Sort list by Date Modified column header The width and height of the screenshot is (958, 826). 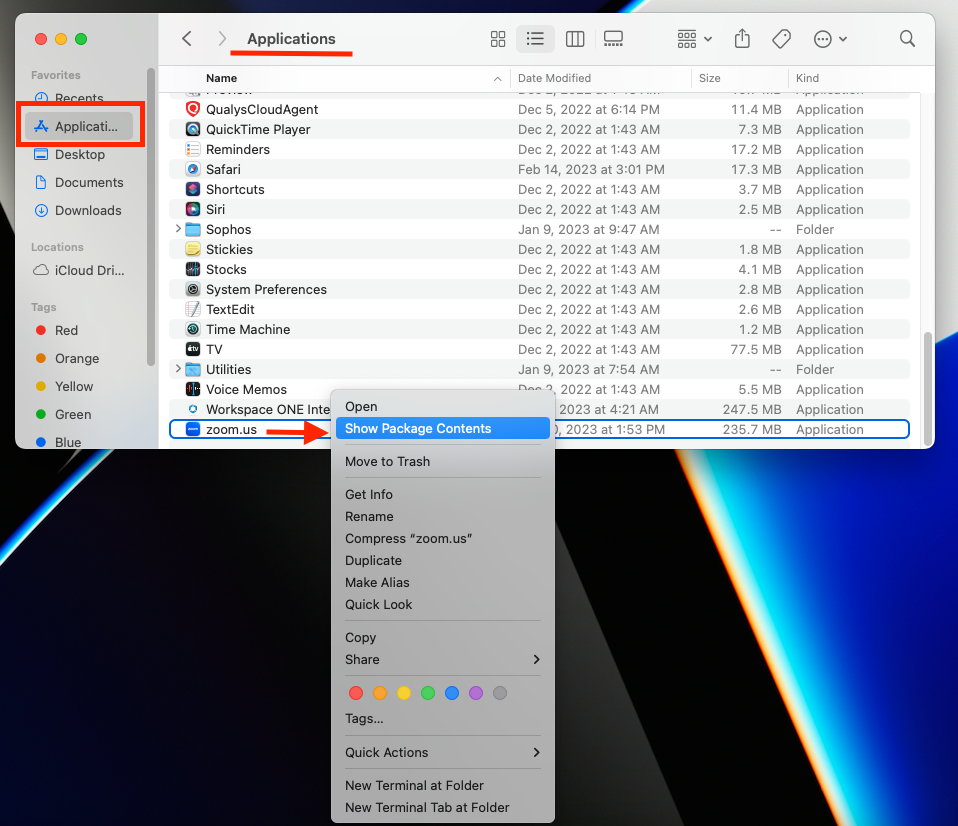[554, 78]
